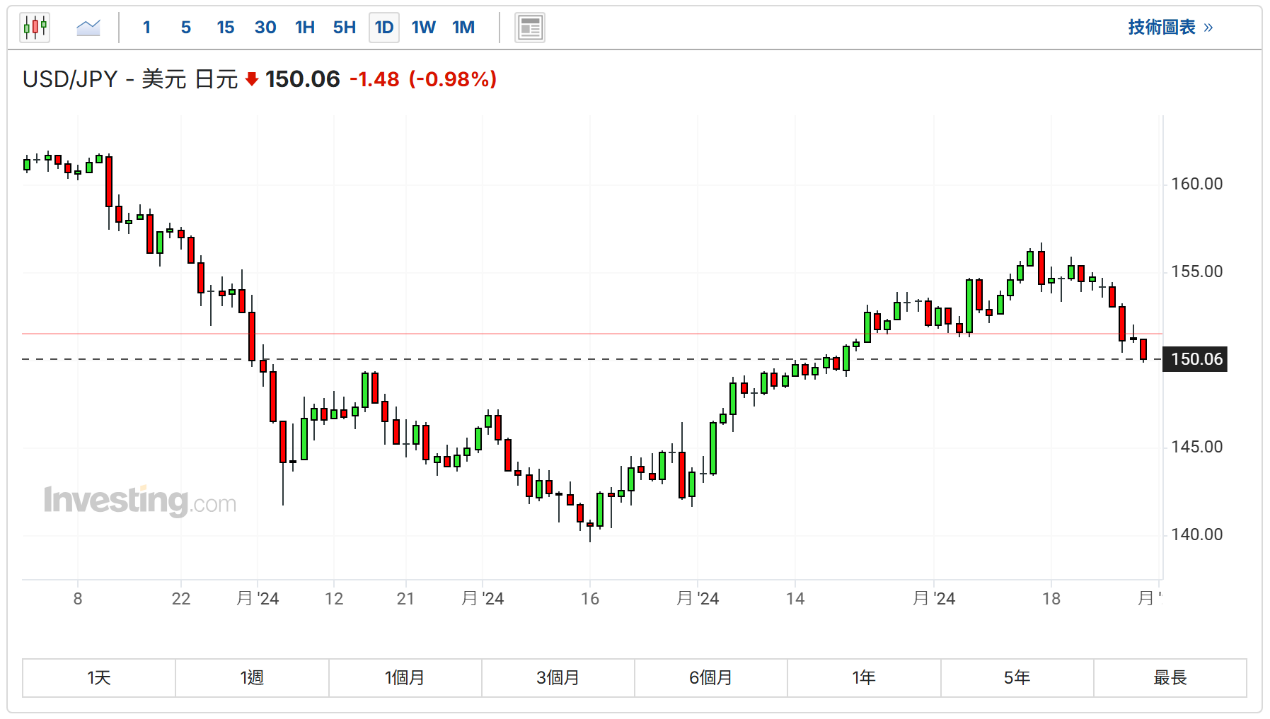Activate the 1D interval button

(384, 27)
